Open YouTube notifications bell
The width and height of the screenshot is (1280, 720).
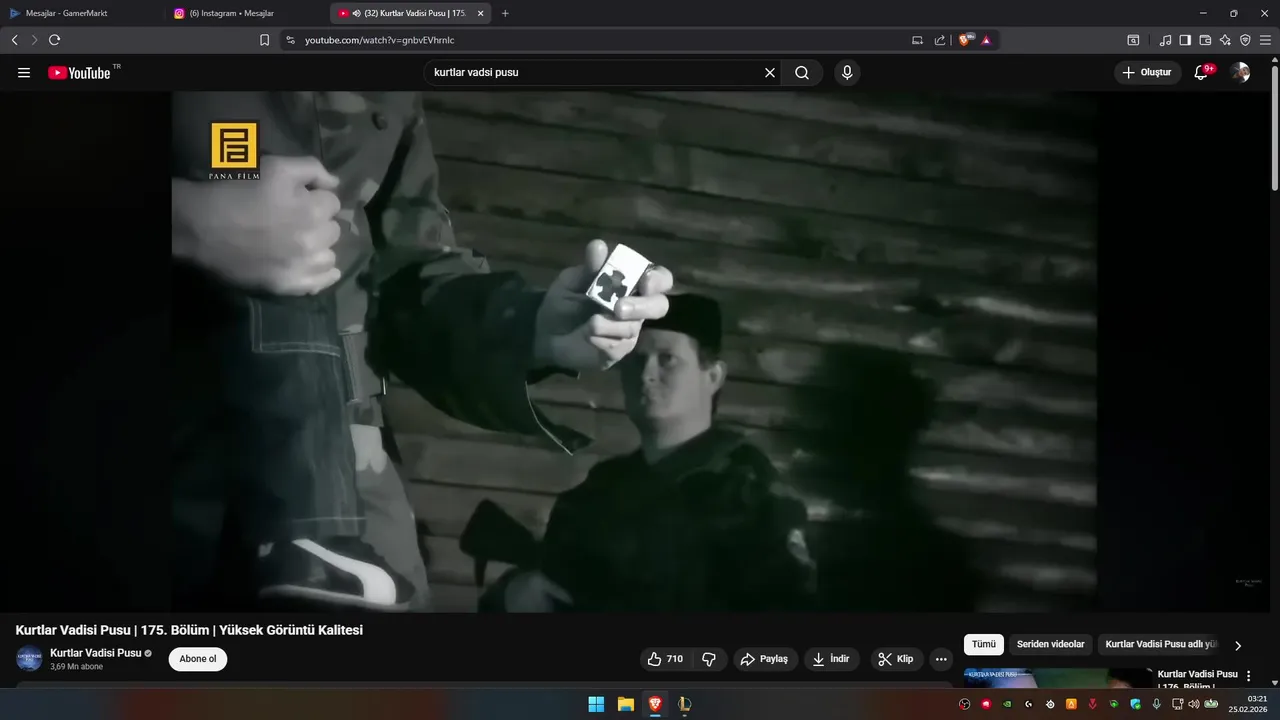[x=1202, y=72]
